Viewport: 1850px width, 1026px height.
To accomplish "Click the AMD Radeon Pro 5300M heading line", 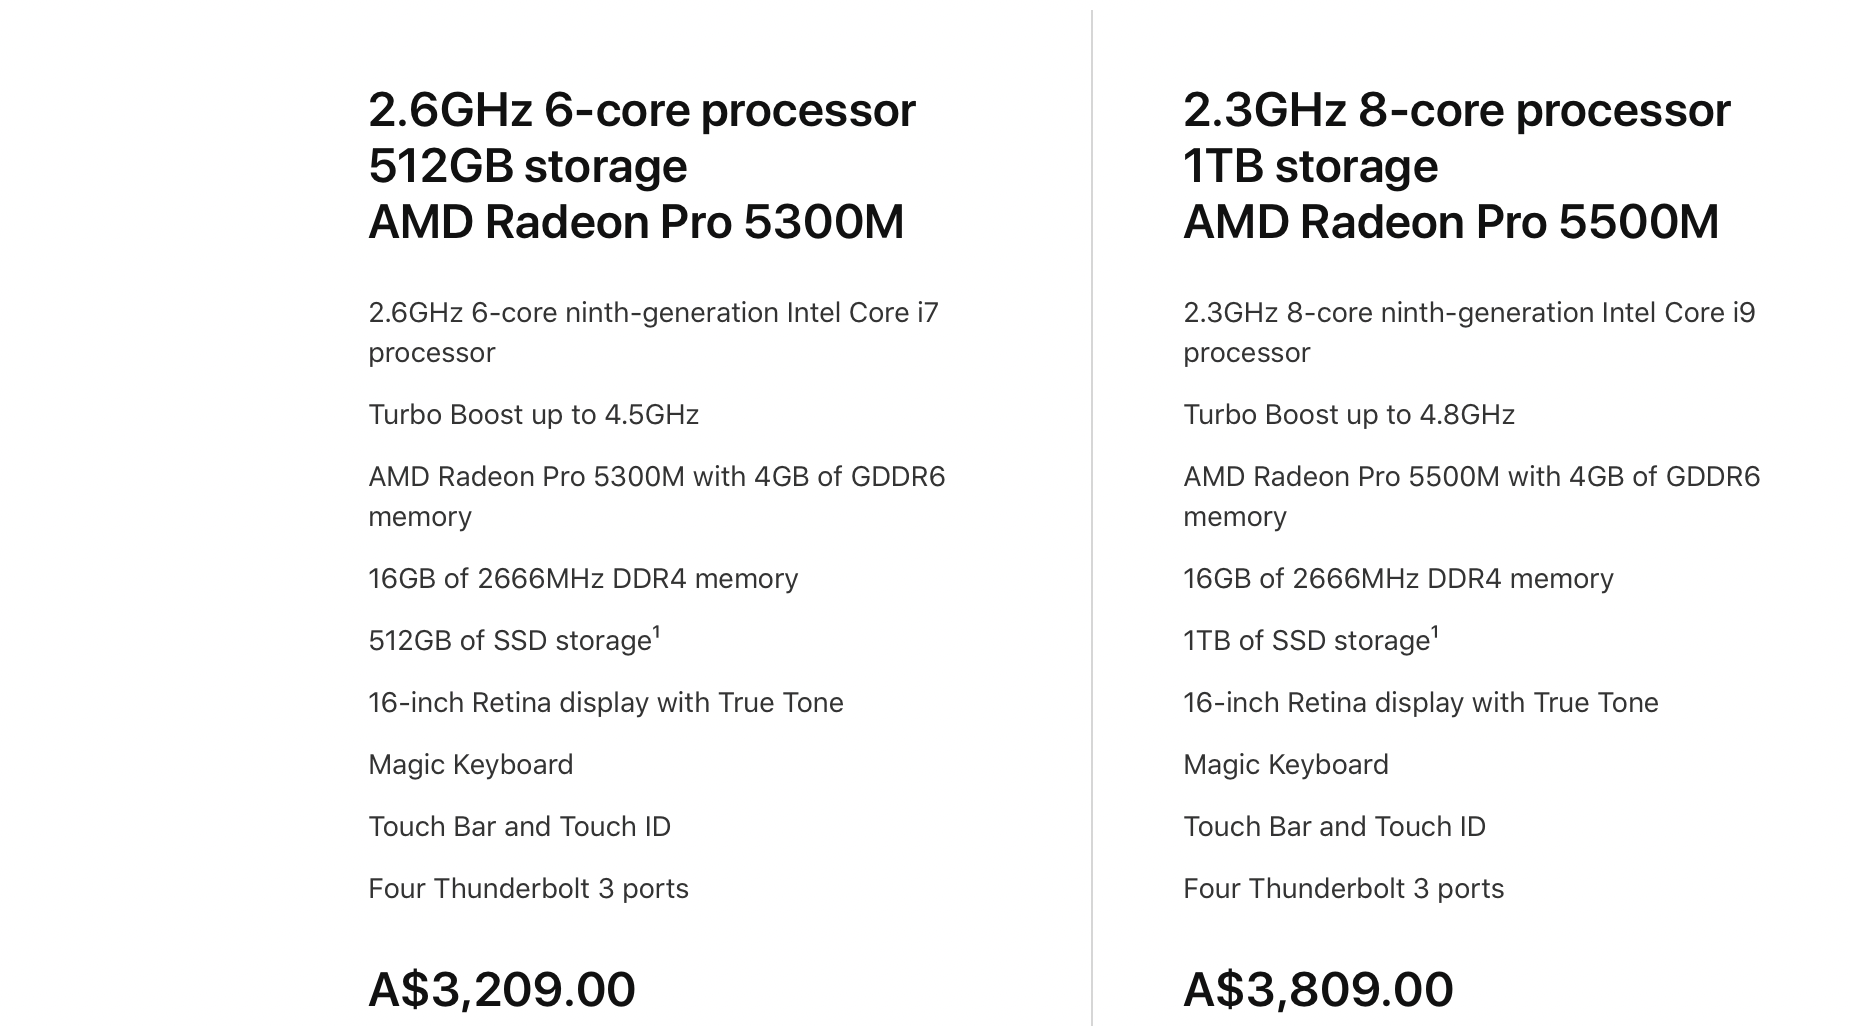I will (x=636, y=222).
